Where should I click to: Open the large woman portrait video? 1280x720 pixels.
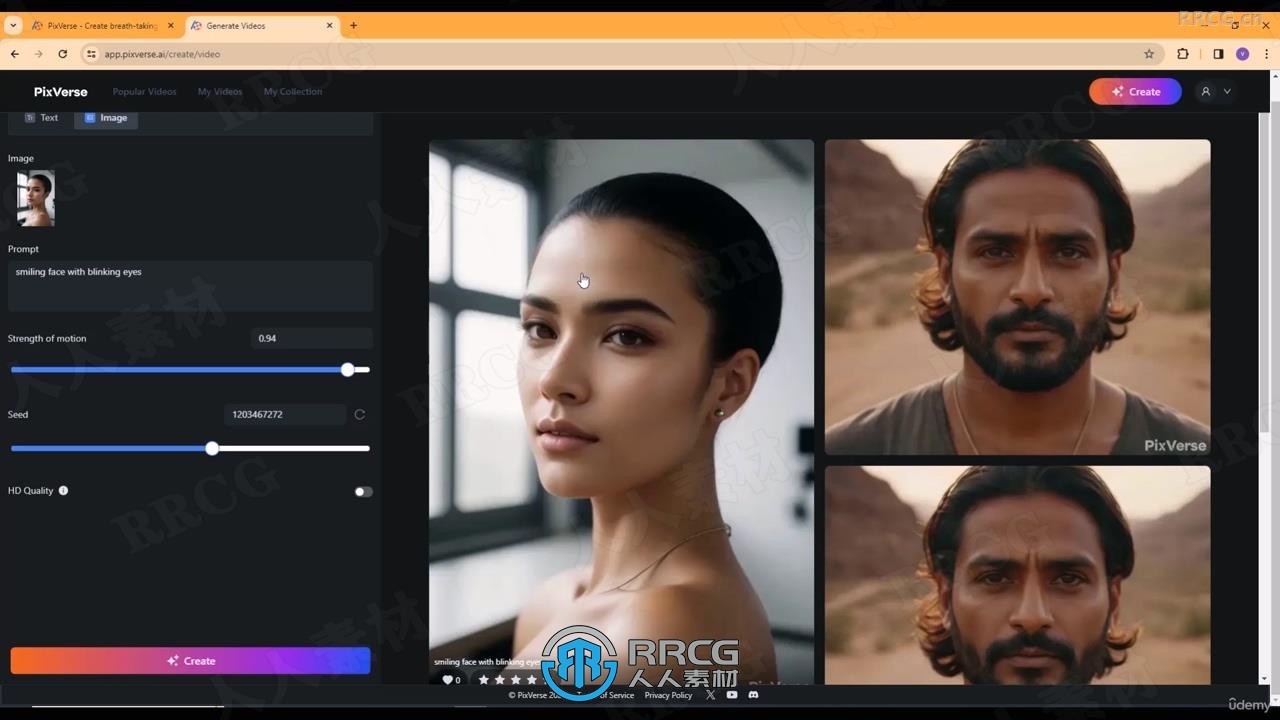pos(621,412)
